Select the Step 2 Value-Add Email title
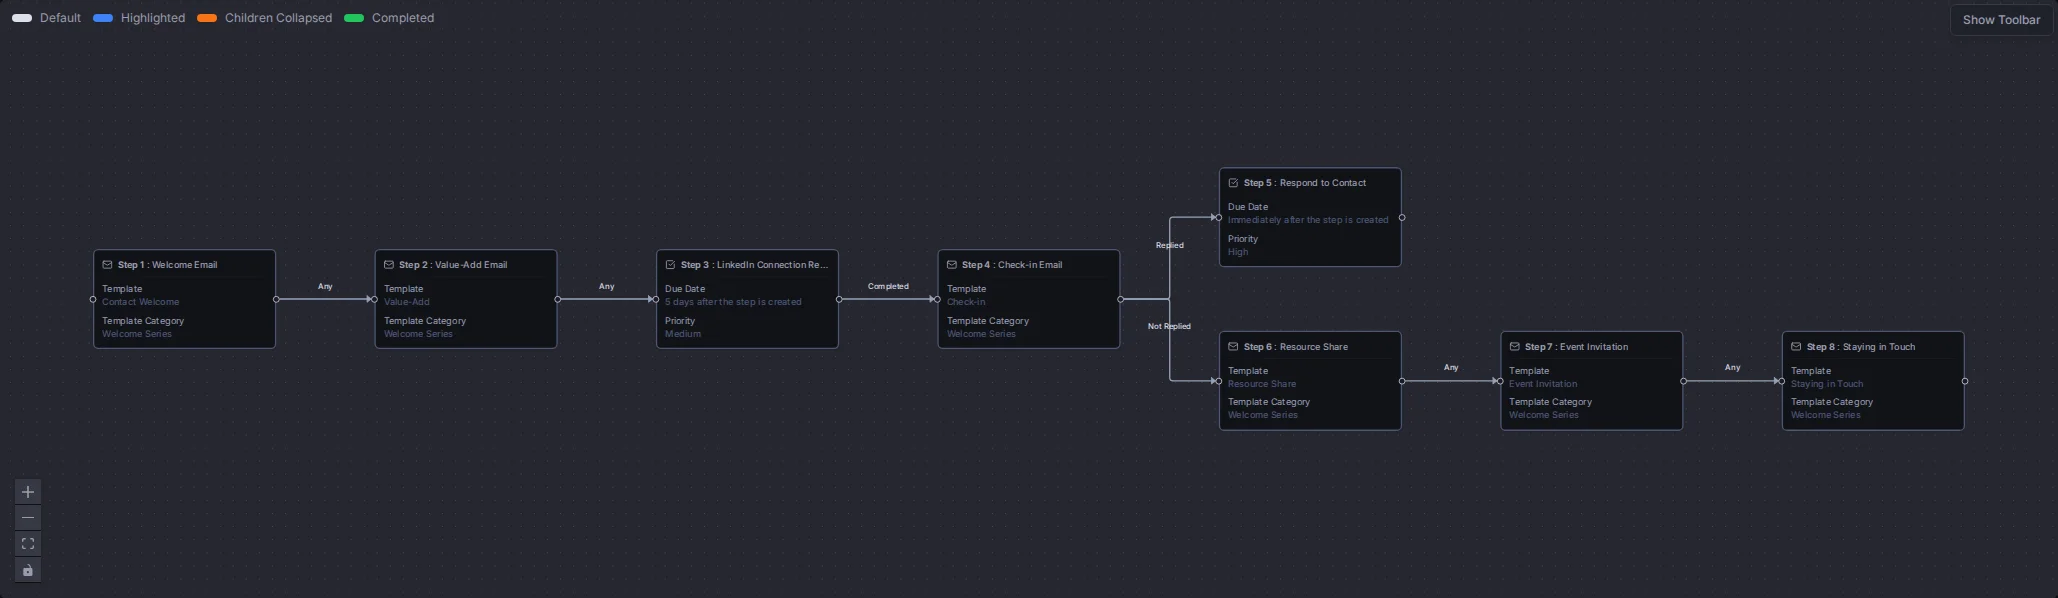2058x598 pixels. pyautogui.click(x=453, y=265)
